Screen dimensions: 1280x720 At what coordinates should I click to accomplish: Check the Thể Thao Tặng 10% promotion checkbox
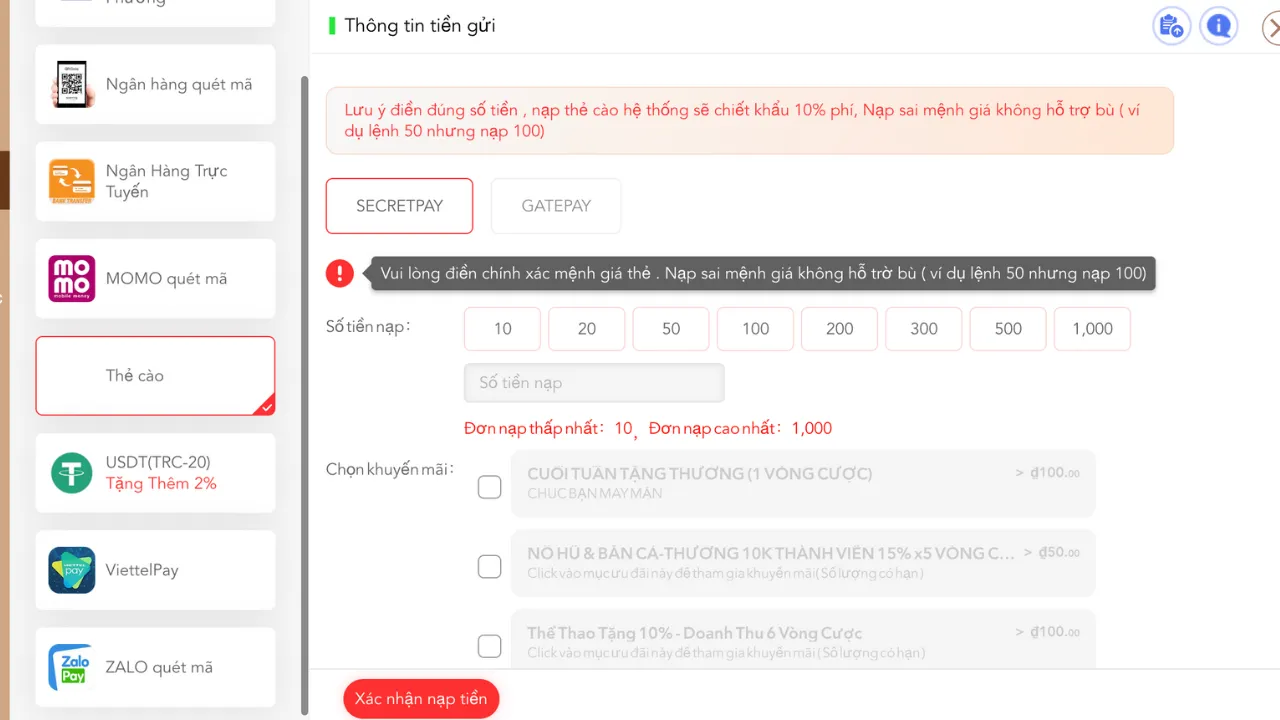point(489,646)
